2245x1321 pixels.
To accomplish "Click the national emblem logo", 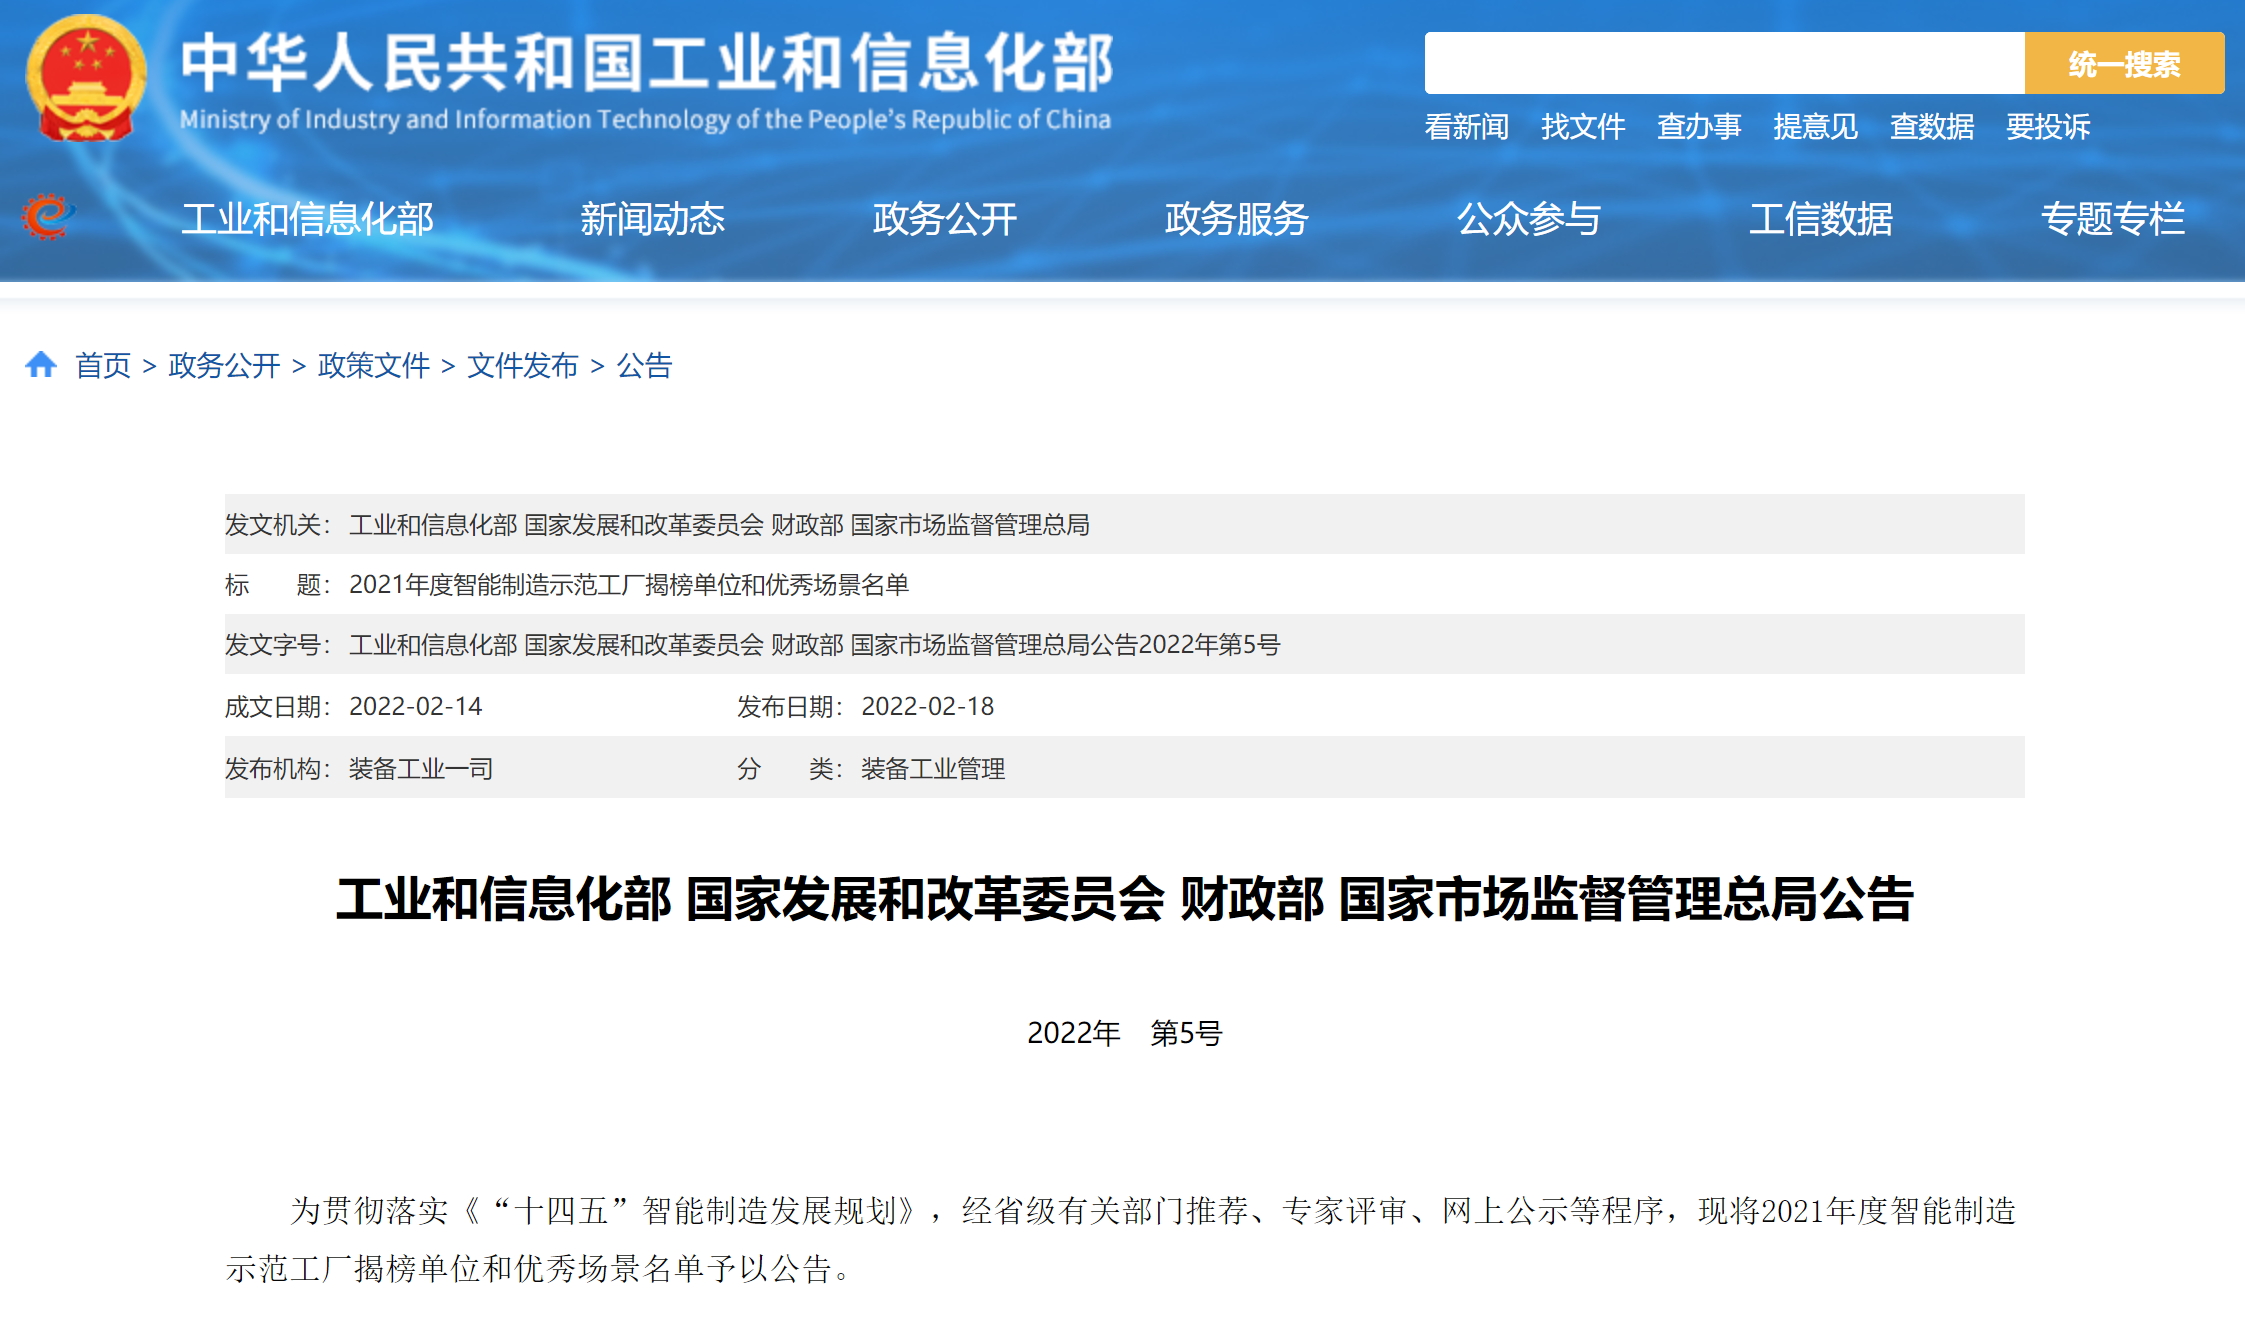I will point(86,78).
